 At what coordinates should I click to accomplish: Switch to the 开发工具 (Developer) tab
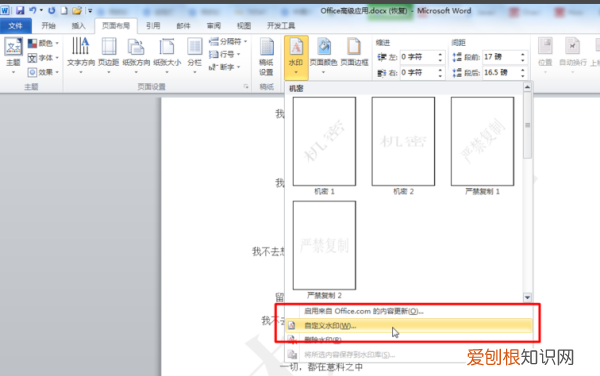(281, 26)
